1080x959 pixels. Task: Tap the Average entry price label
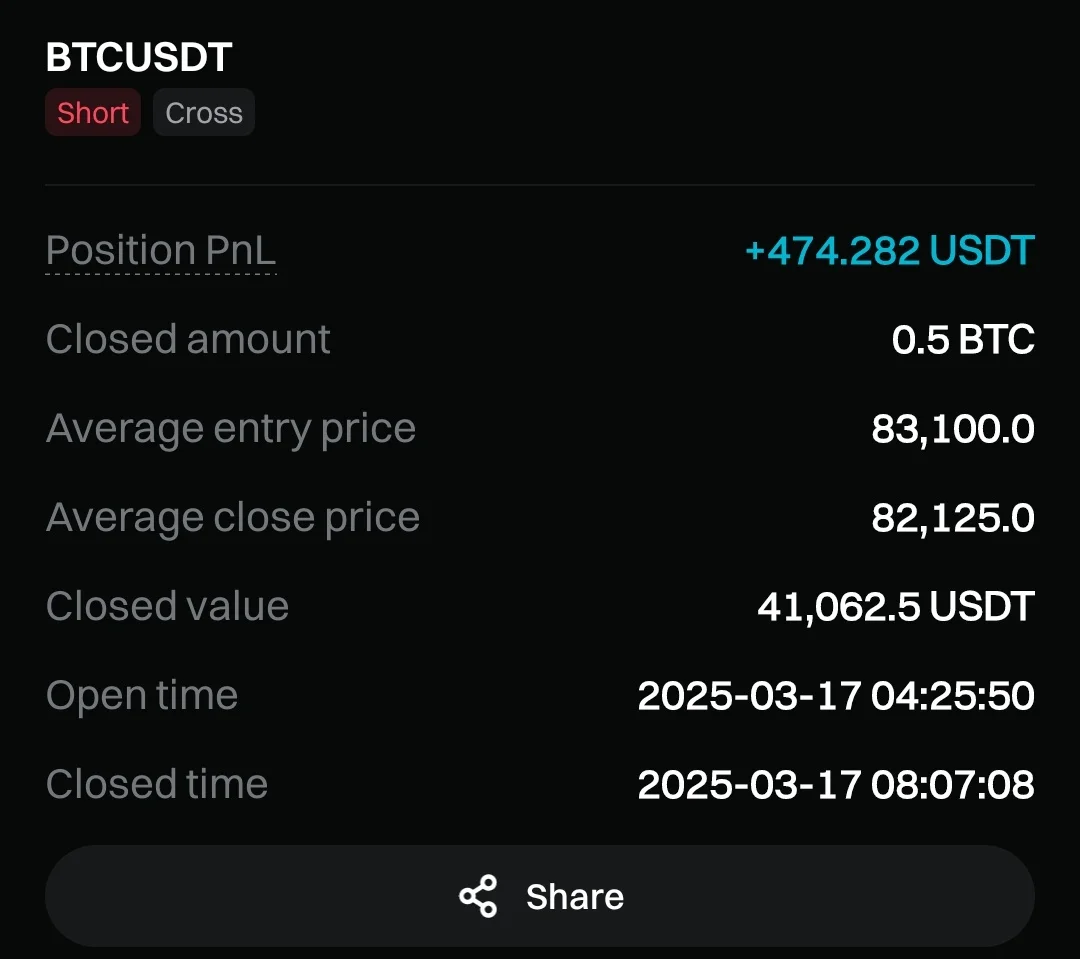[231, 428]
